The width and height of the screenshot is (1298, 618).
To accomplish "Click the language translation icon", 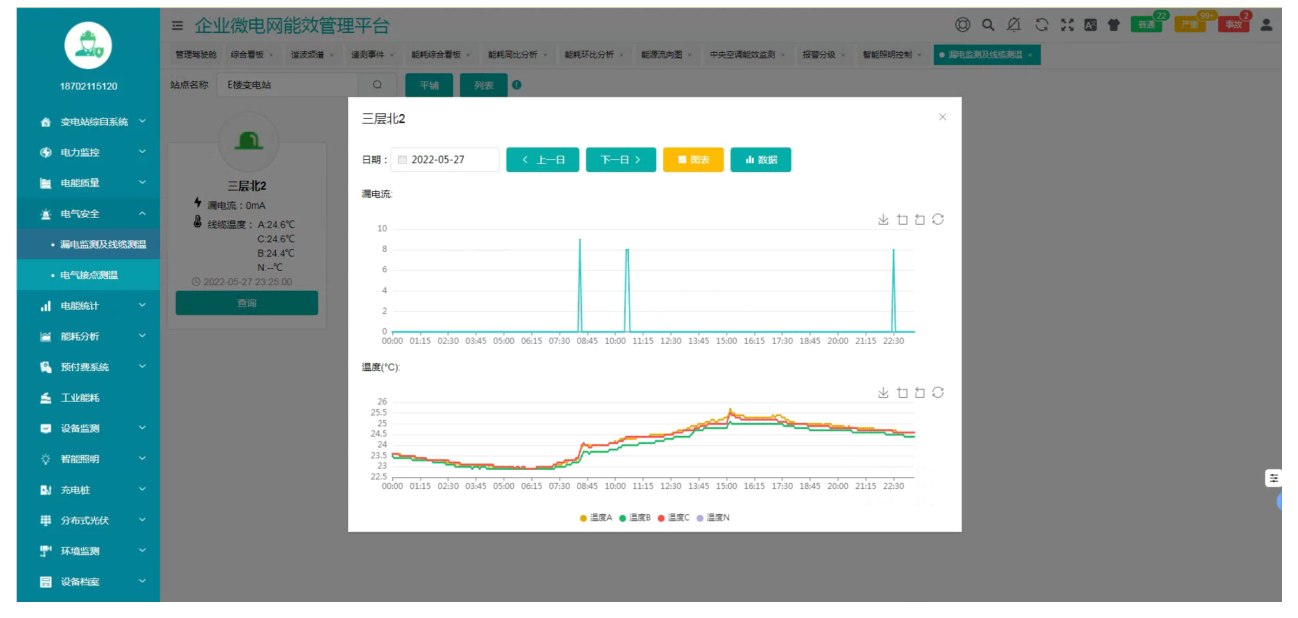I will 1090,25.
